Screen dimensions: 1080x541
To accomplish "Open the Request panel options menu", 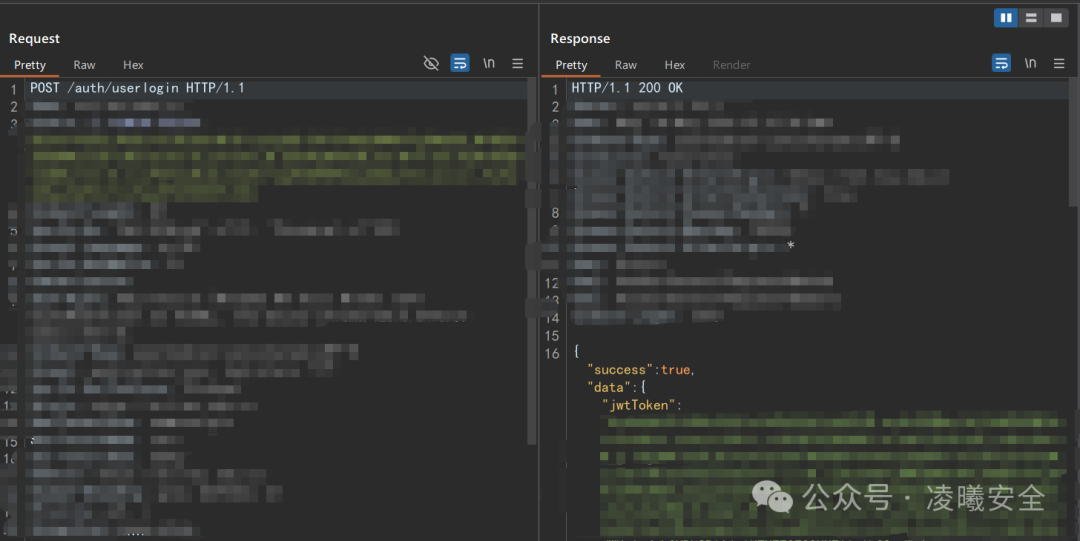I will tap(518, 63).
